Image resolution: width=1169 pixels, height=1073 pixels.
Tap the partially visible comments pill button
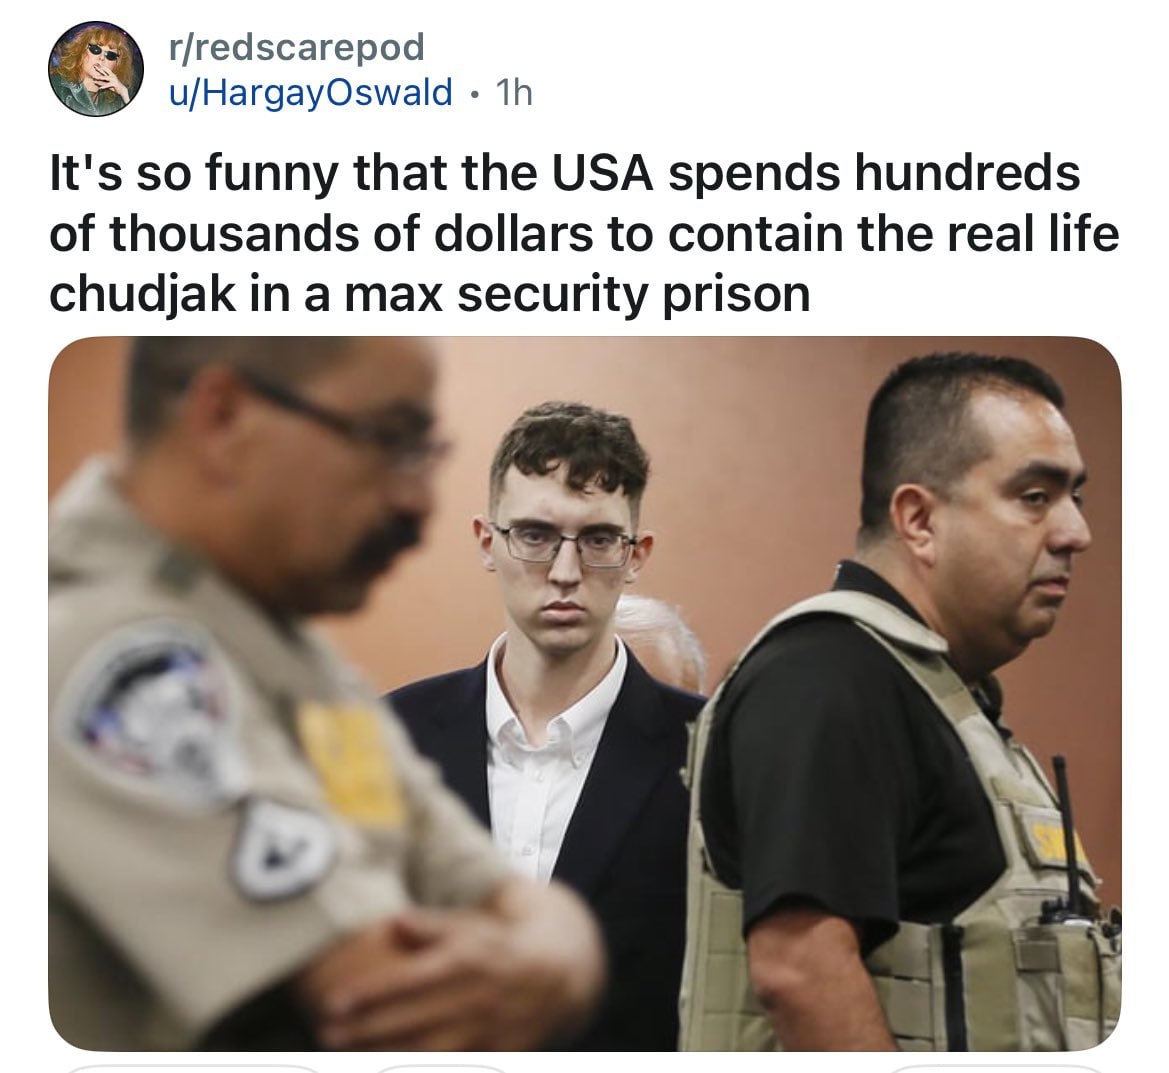tap(441, 1069)
